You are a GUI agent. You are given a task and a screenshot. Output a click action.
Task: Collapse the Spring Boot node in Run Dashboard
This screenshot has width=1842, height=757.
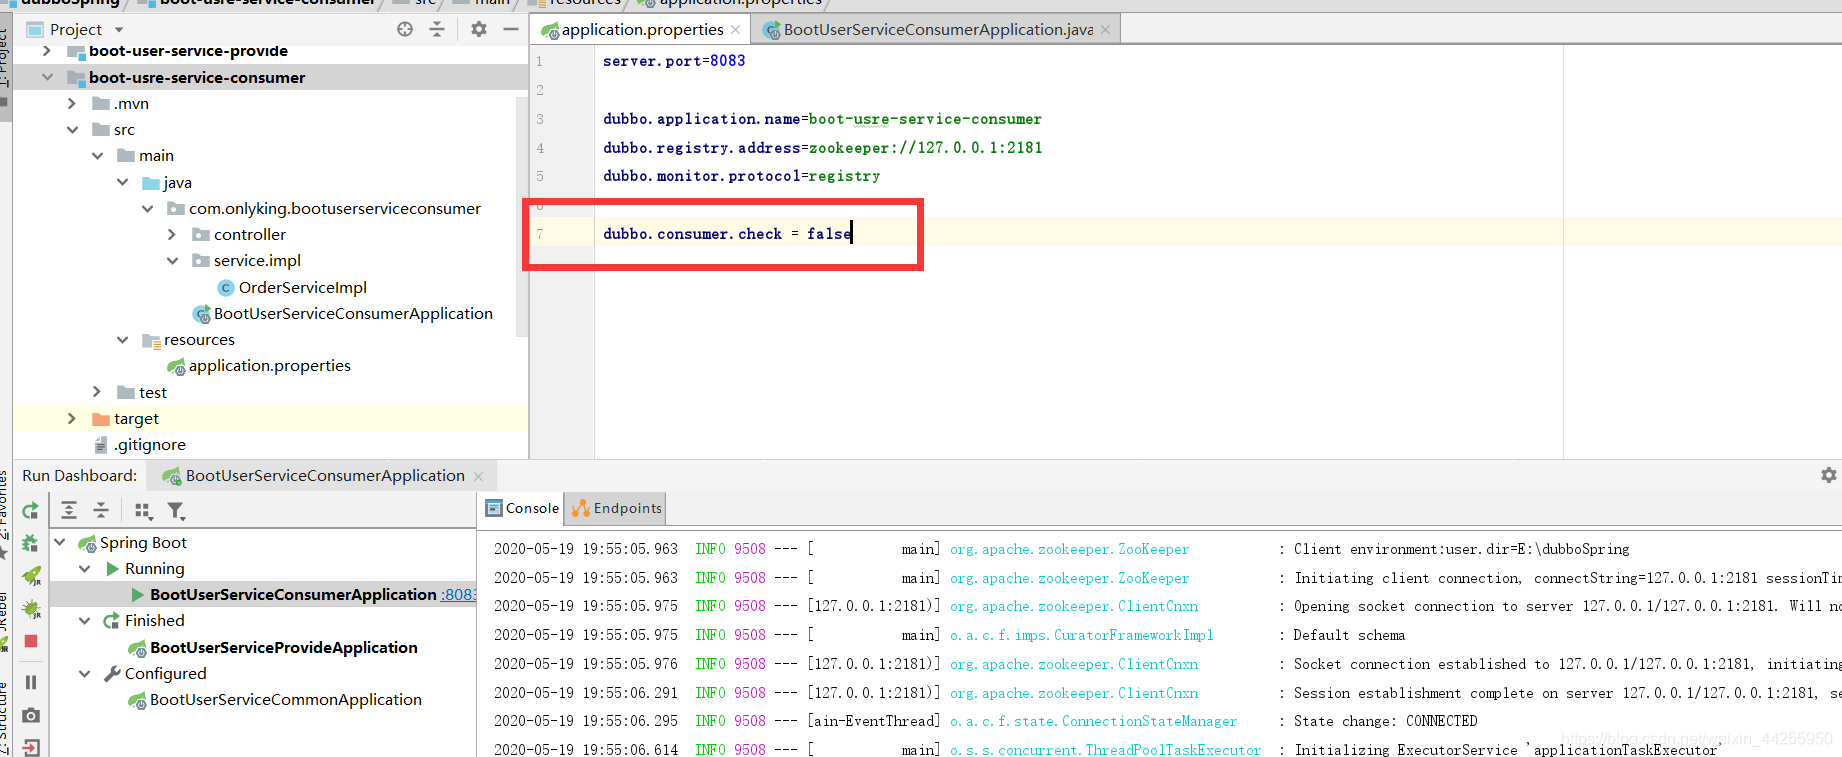(60, 542)
